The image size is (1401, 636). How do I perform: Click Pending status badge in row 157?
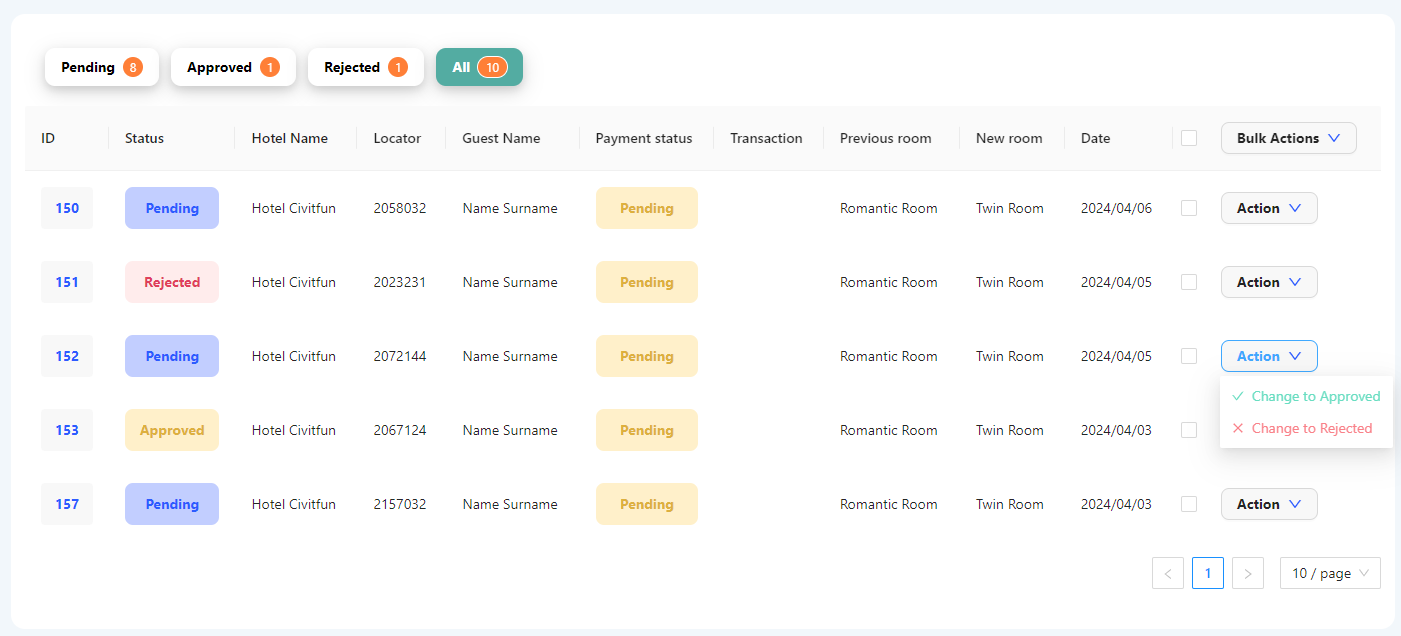[172, 504]
